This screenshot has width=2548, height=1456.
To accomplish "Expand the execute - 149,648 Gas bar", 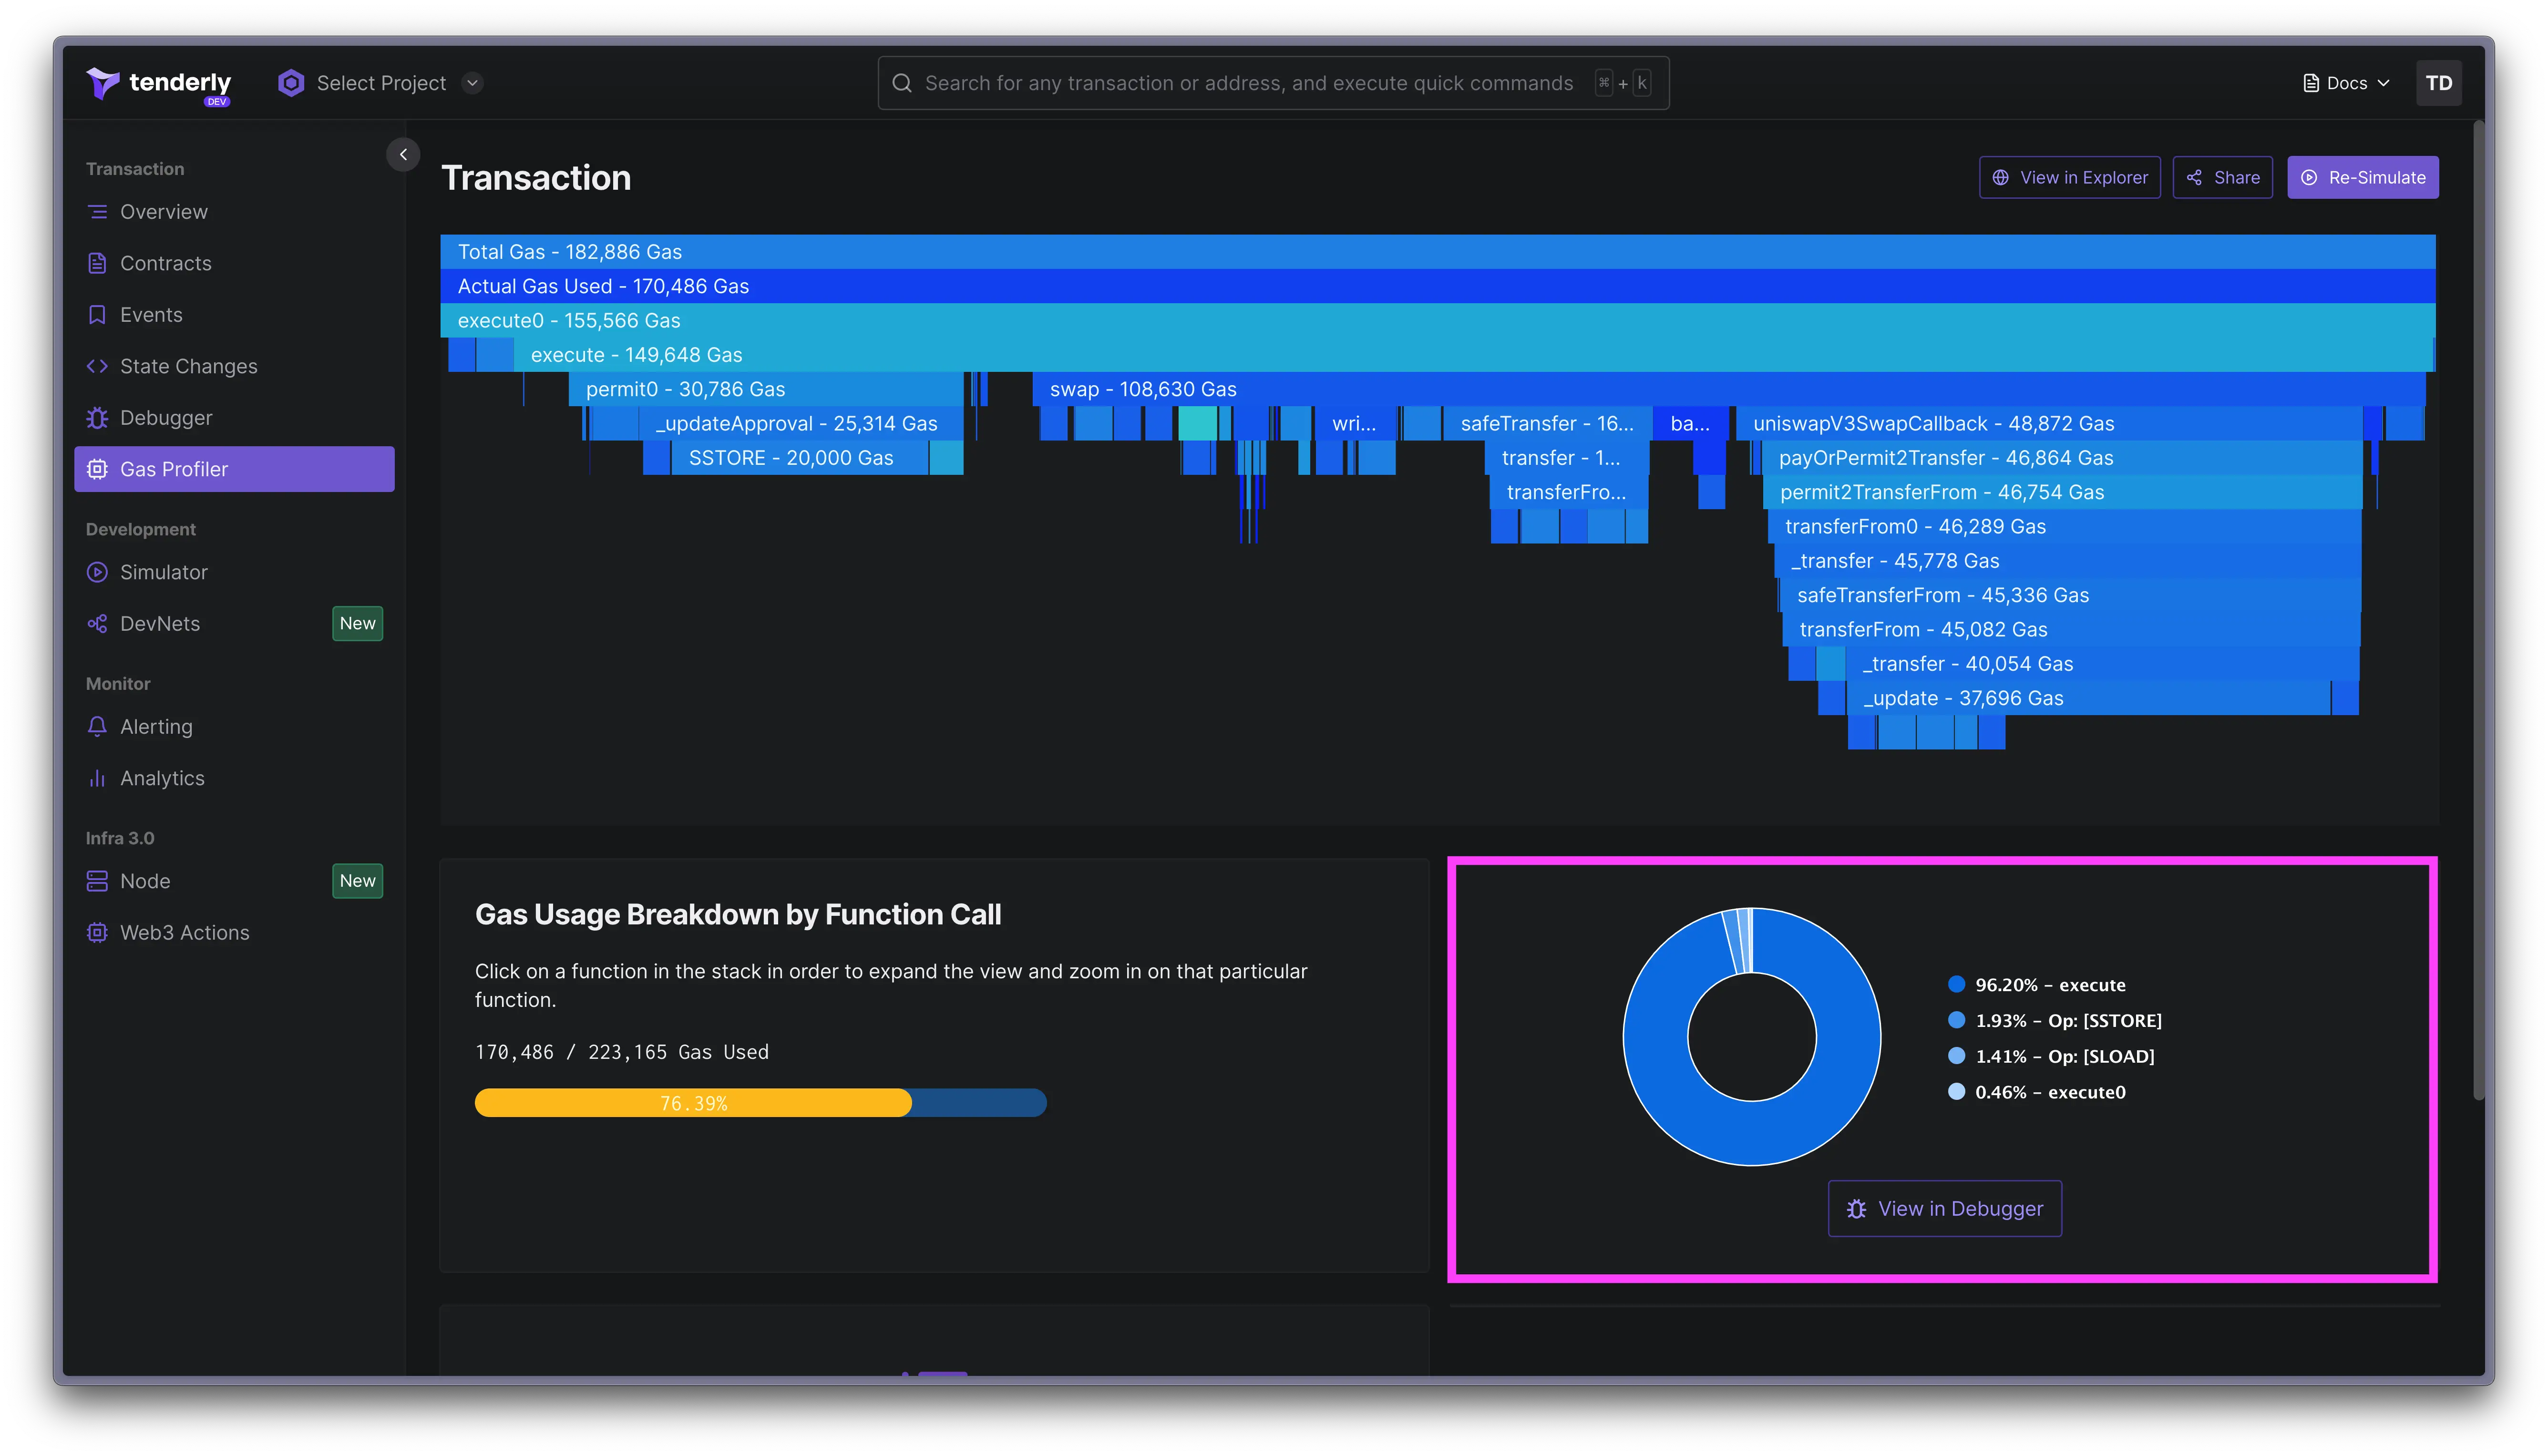I will (x=1473, y=355).
